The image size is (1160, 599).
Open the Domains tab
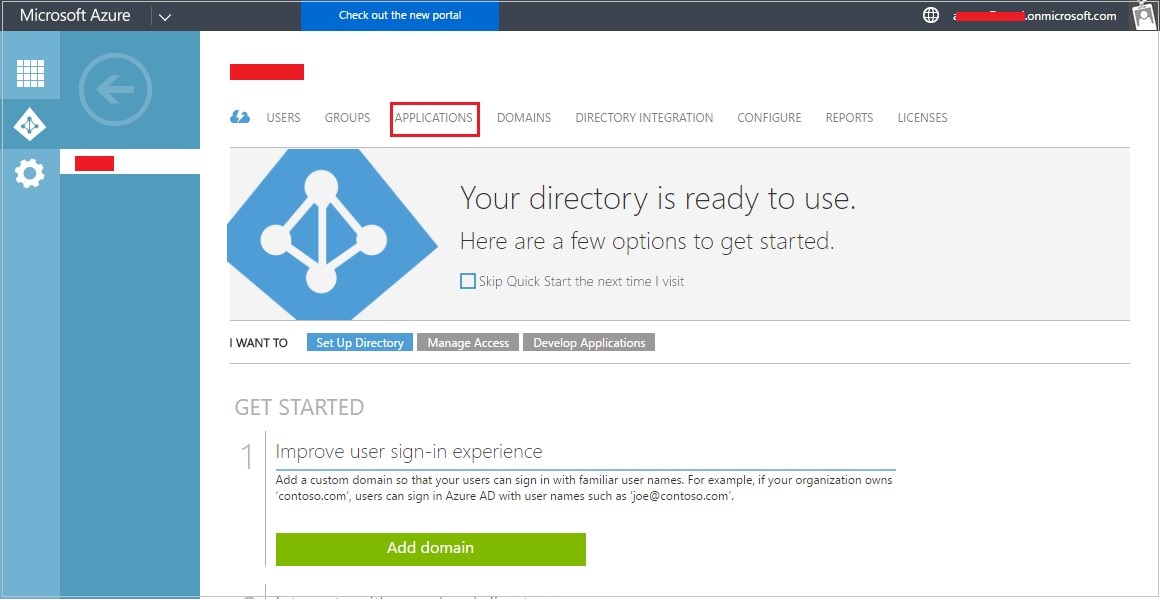pos(524,118)
